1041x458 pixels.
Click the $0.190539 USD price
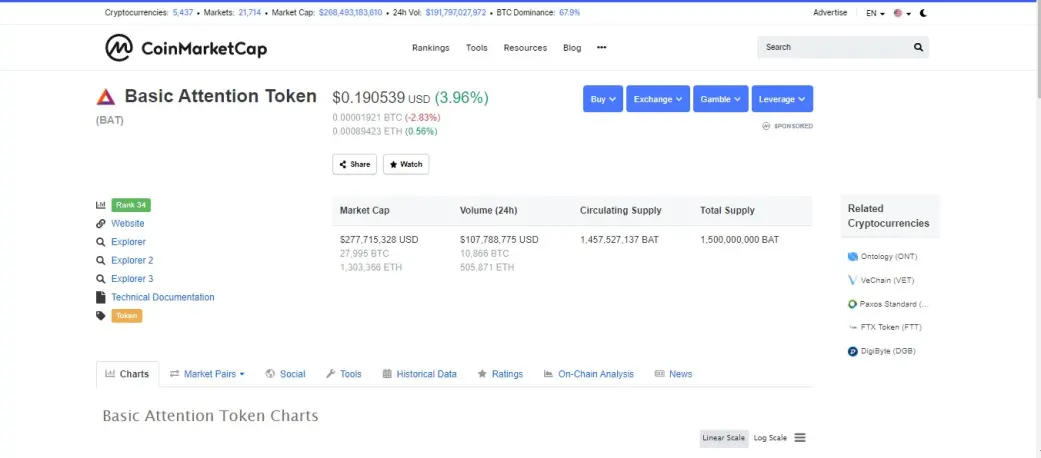381,98
